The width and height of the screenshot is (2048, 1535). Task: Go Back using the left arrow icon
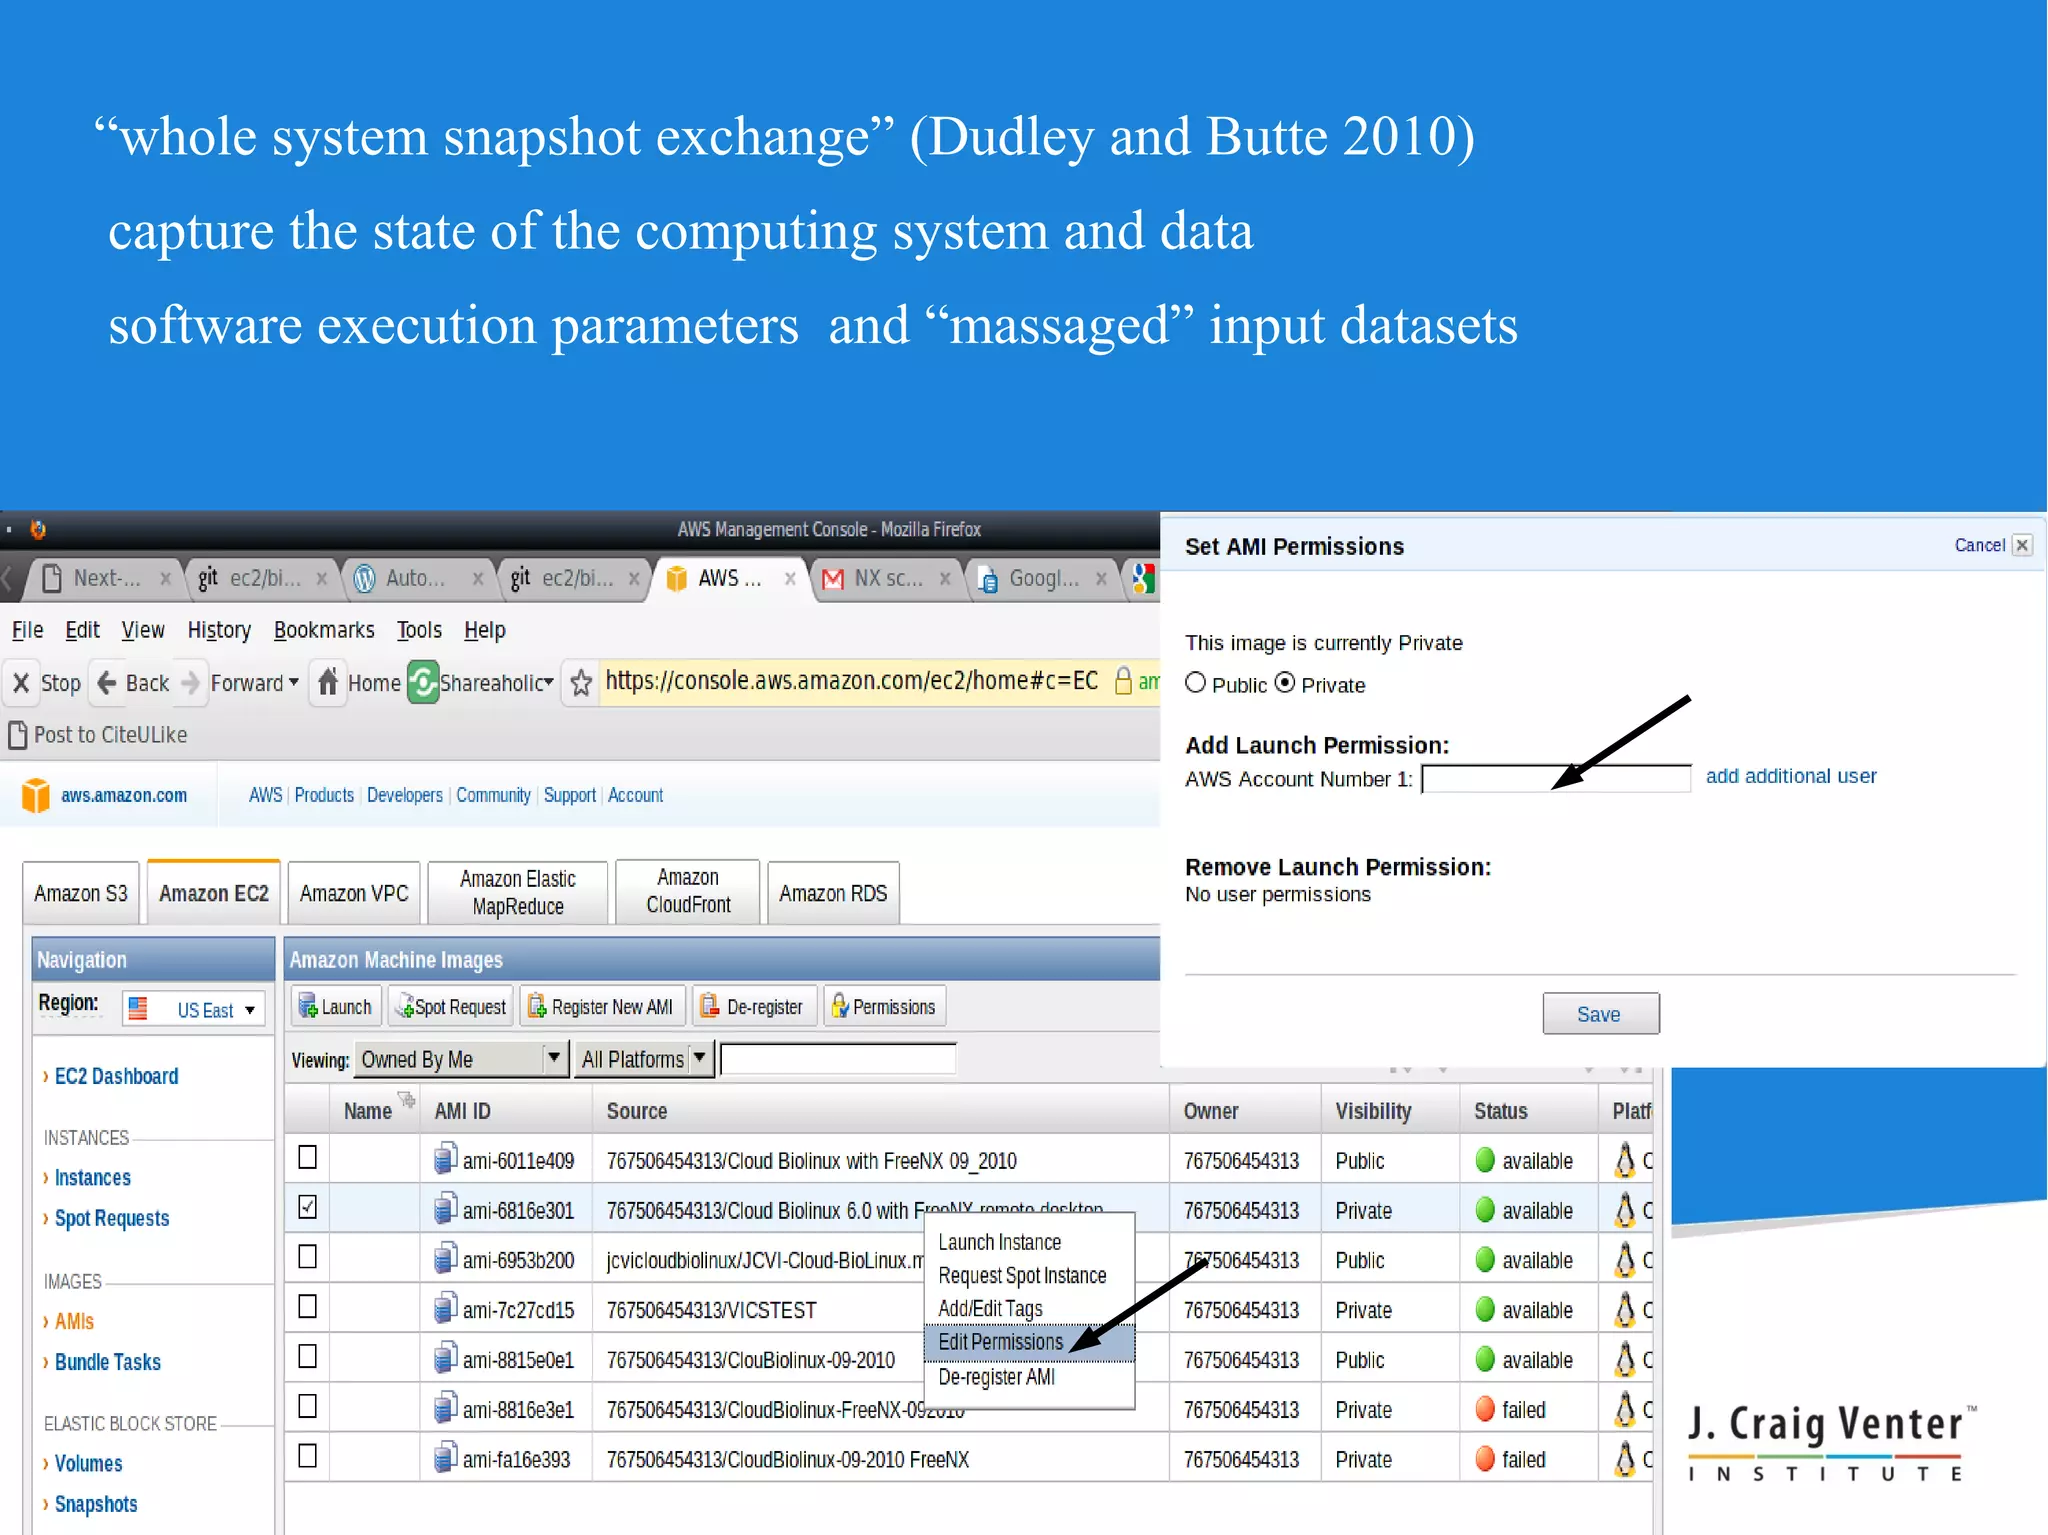coord(107,683)
